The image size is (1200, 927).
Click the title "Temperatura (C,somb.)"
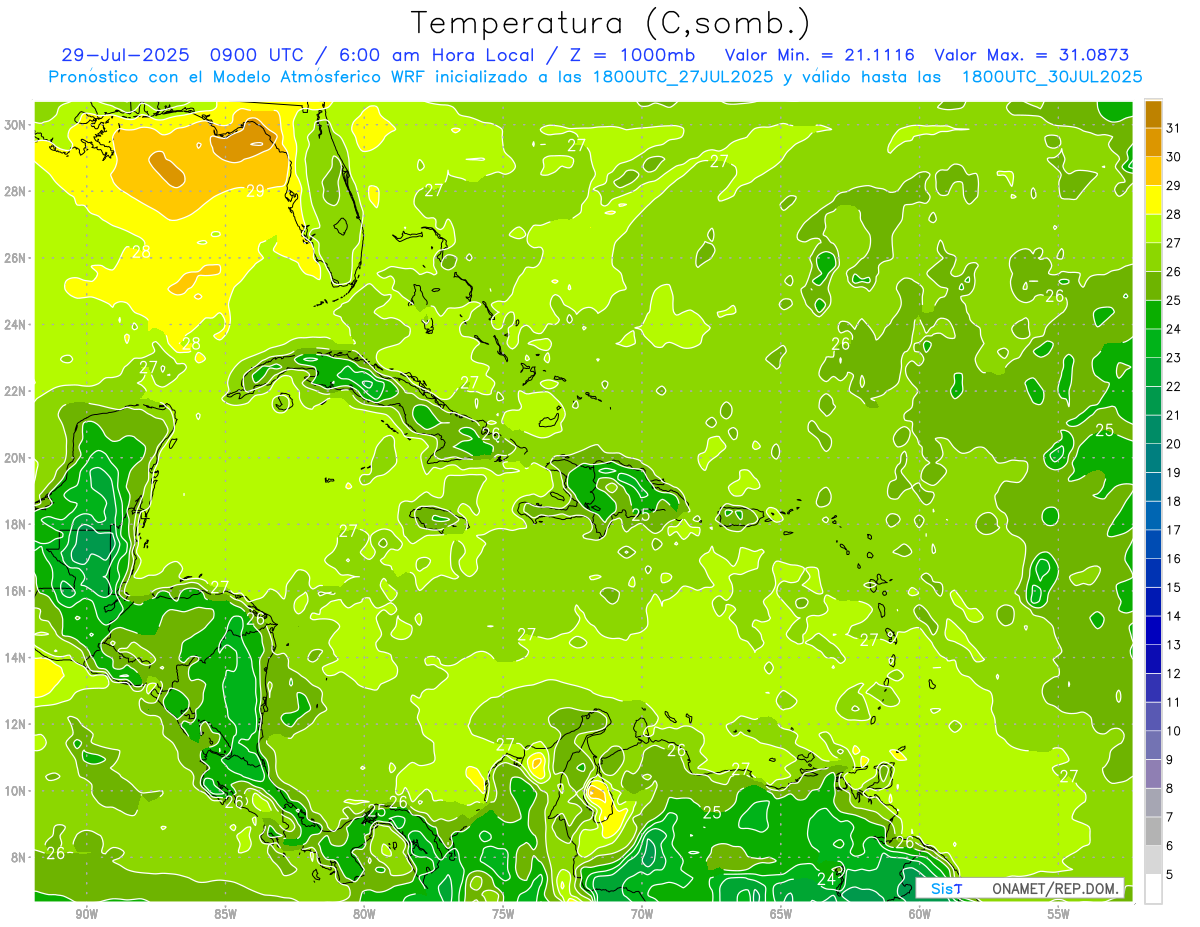[610, 23]
